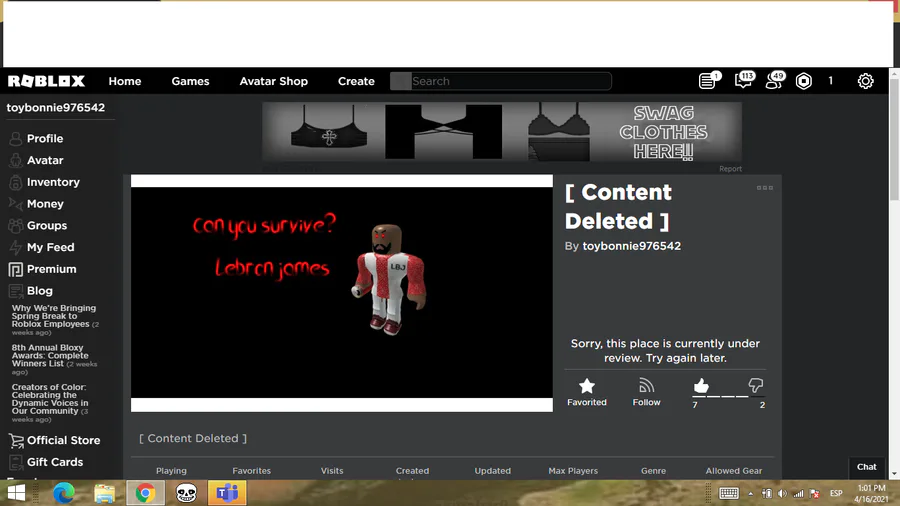900x506 pixels.
Task: Open Microsoft Teams from the taskbar
Action: pos(227,493)
